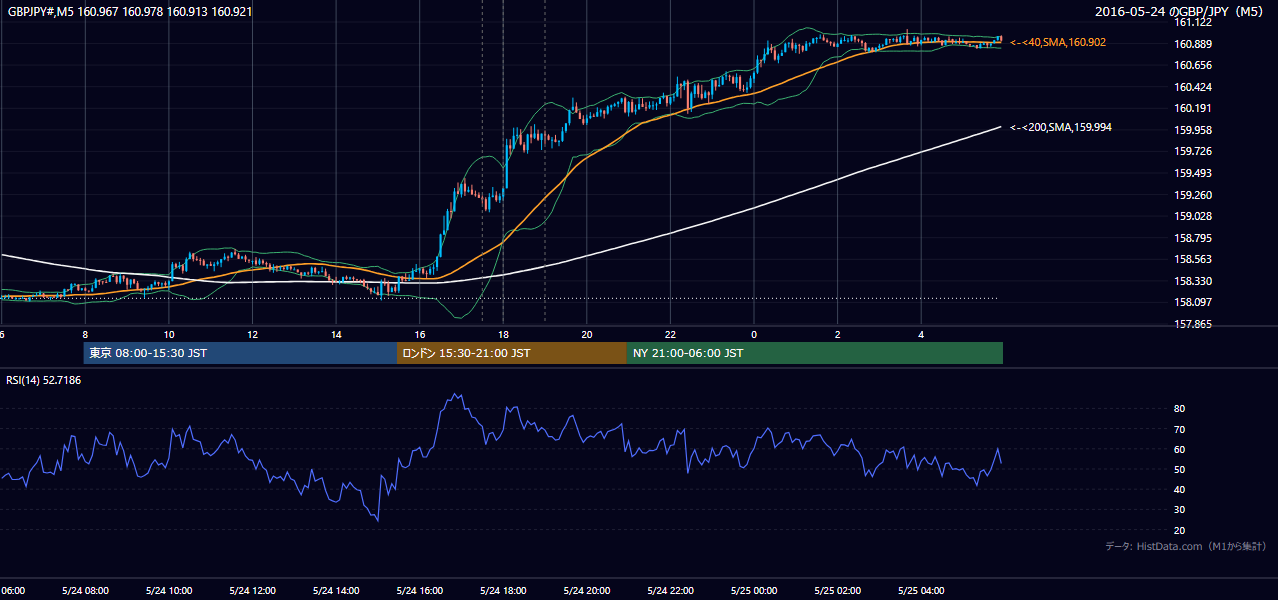
Task: Click hour 20 on the price chart time axis
Action: point(587,335)
